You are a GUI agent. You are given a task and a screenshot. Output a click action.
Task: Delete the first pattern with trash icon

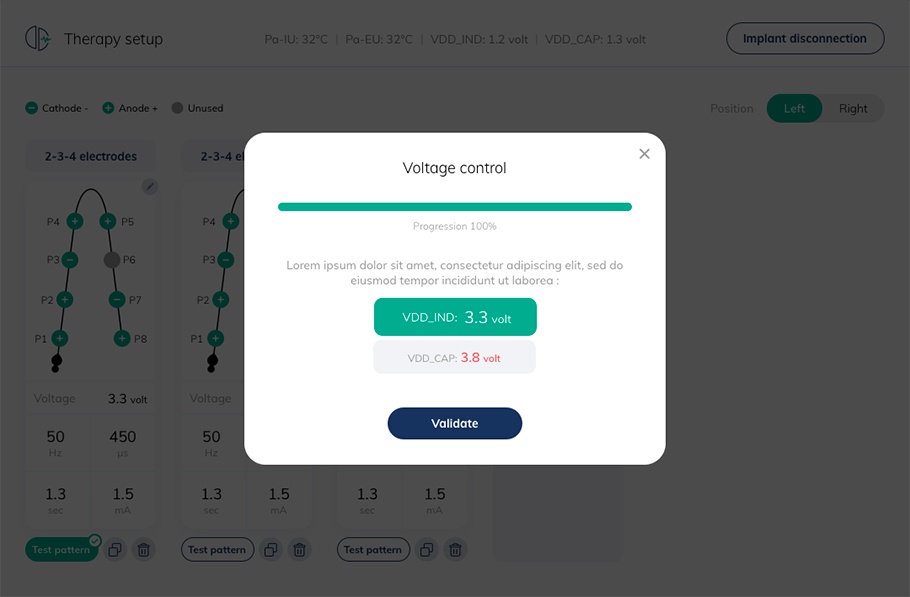click(143, 549)
